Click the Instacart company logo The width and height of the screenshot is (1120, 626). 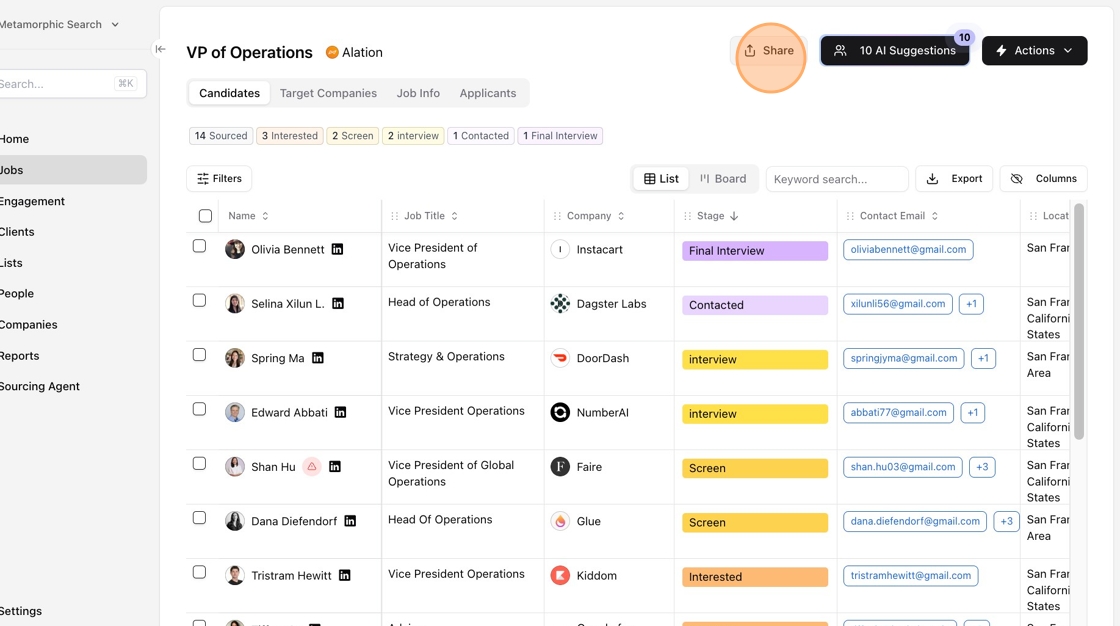(560, 249)
